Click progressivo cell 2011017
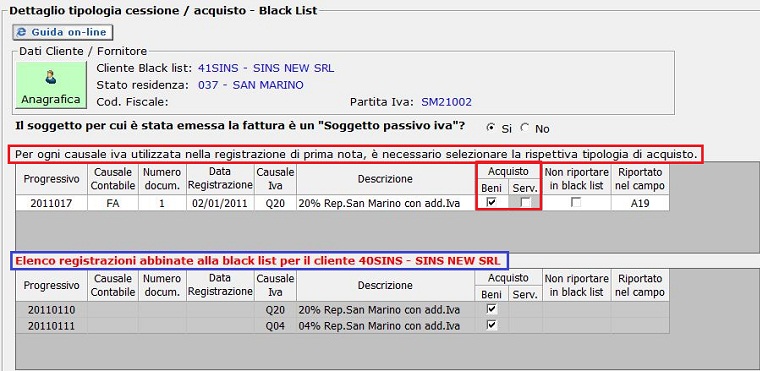760x371 pixels. (x=51, y=203)
